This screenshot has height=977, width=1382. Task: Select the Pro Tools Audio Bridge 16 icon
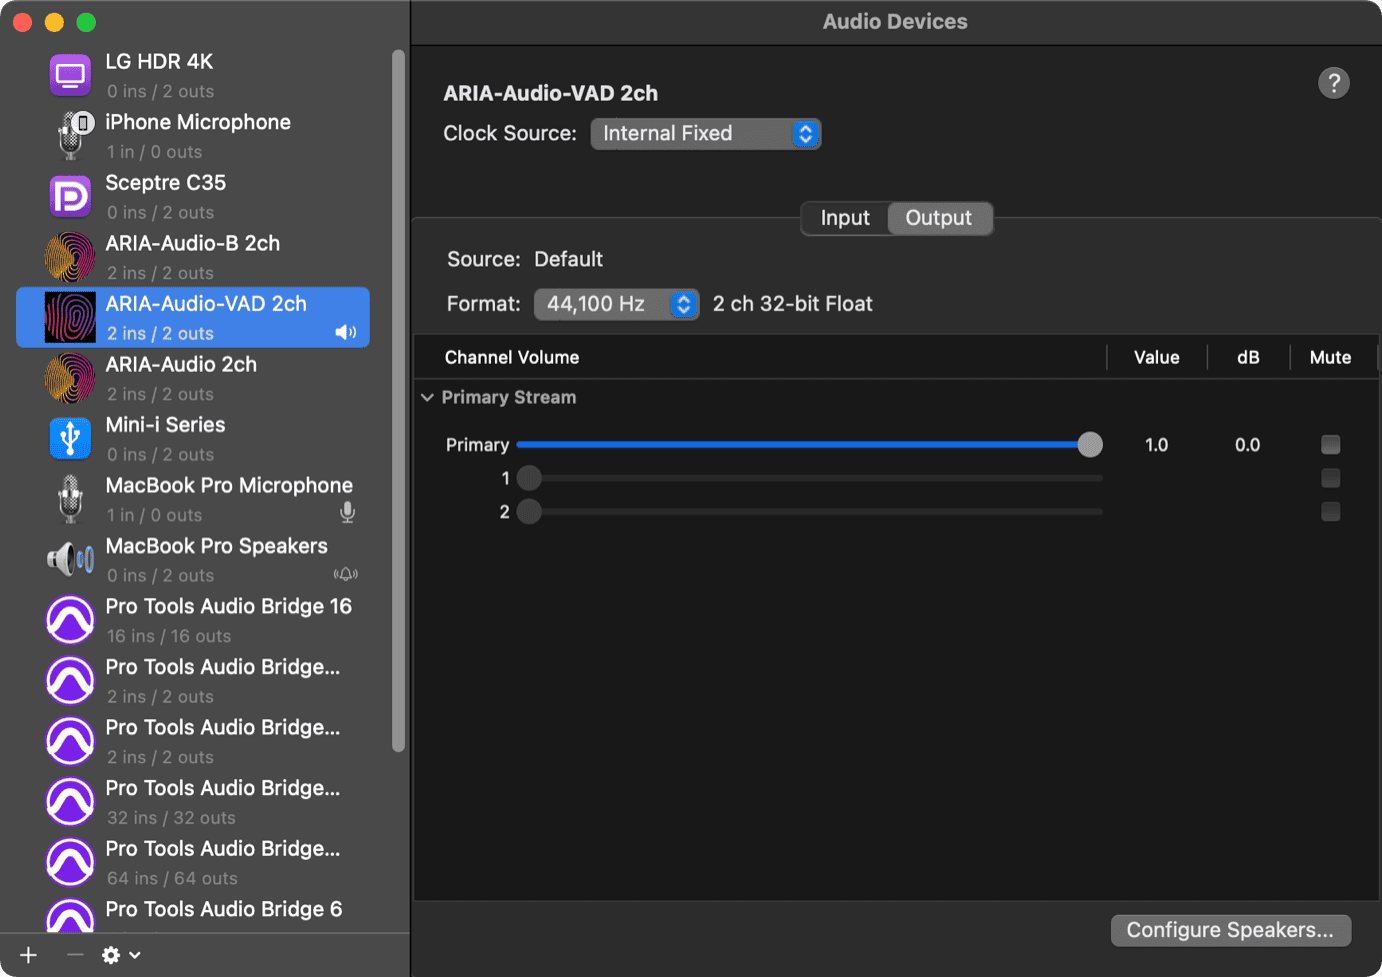[x=70, y=620]
